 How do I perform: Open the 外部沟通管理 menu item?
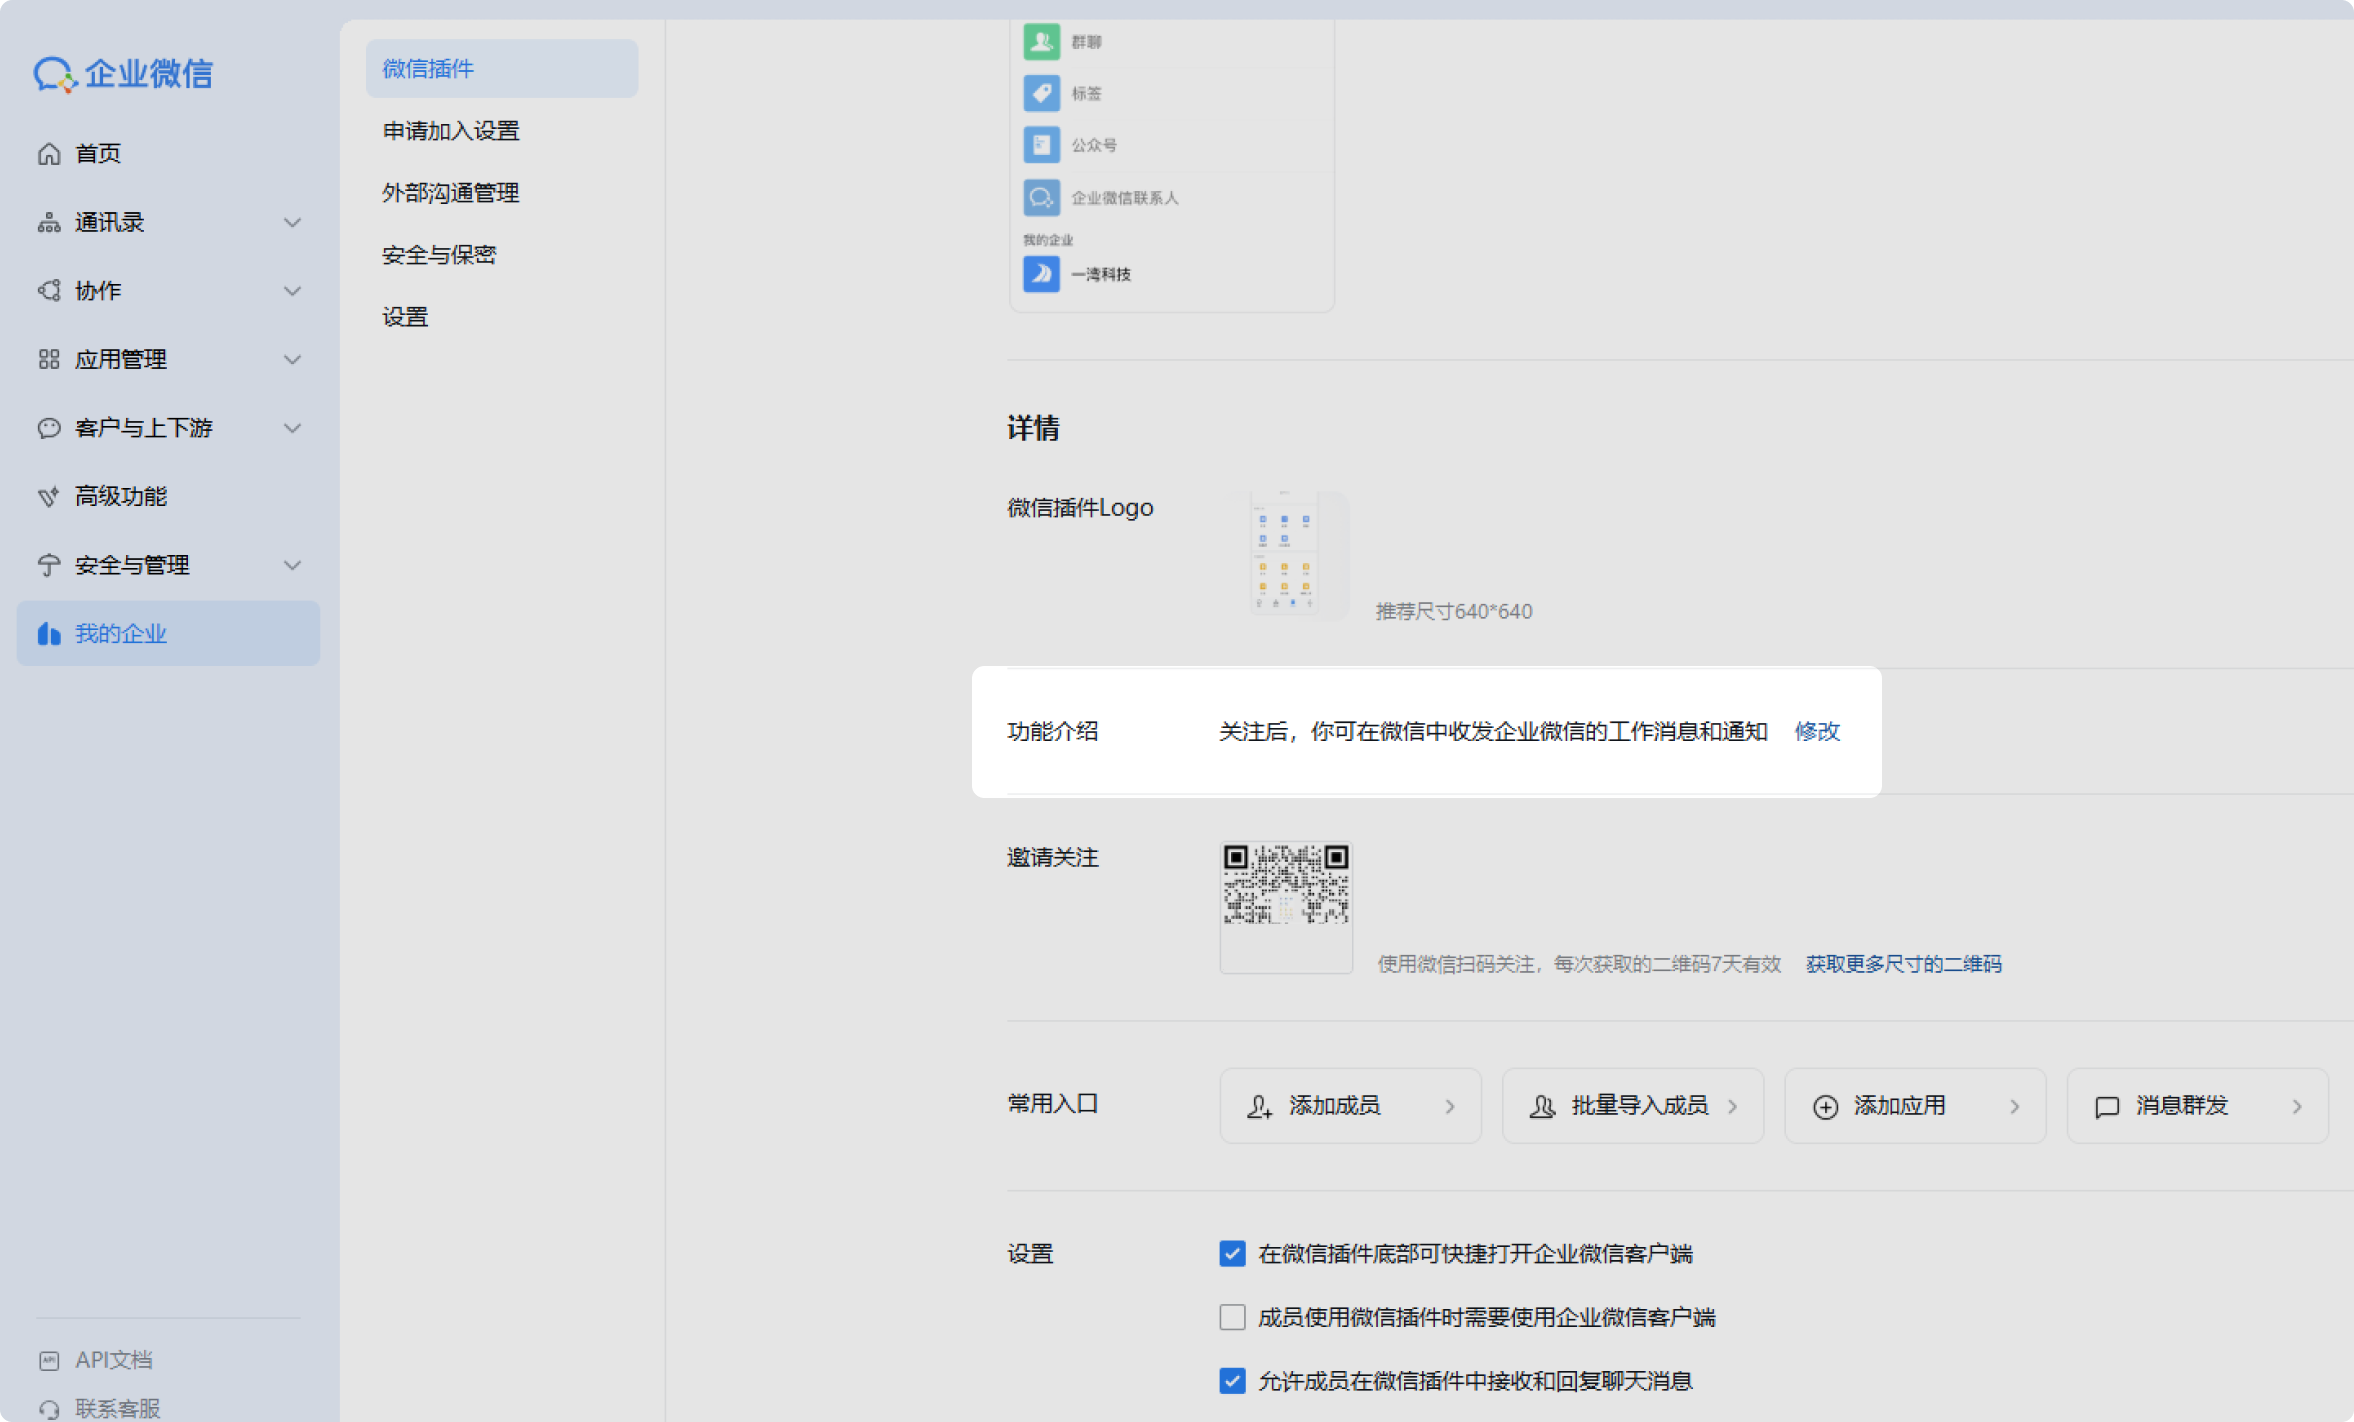(451, 193)
